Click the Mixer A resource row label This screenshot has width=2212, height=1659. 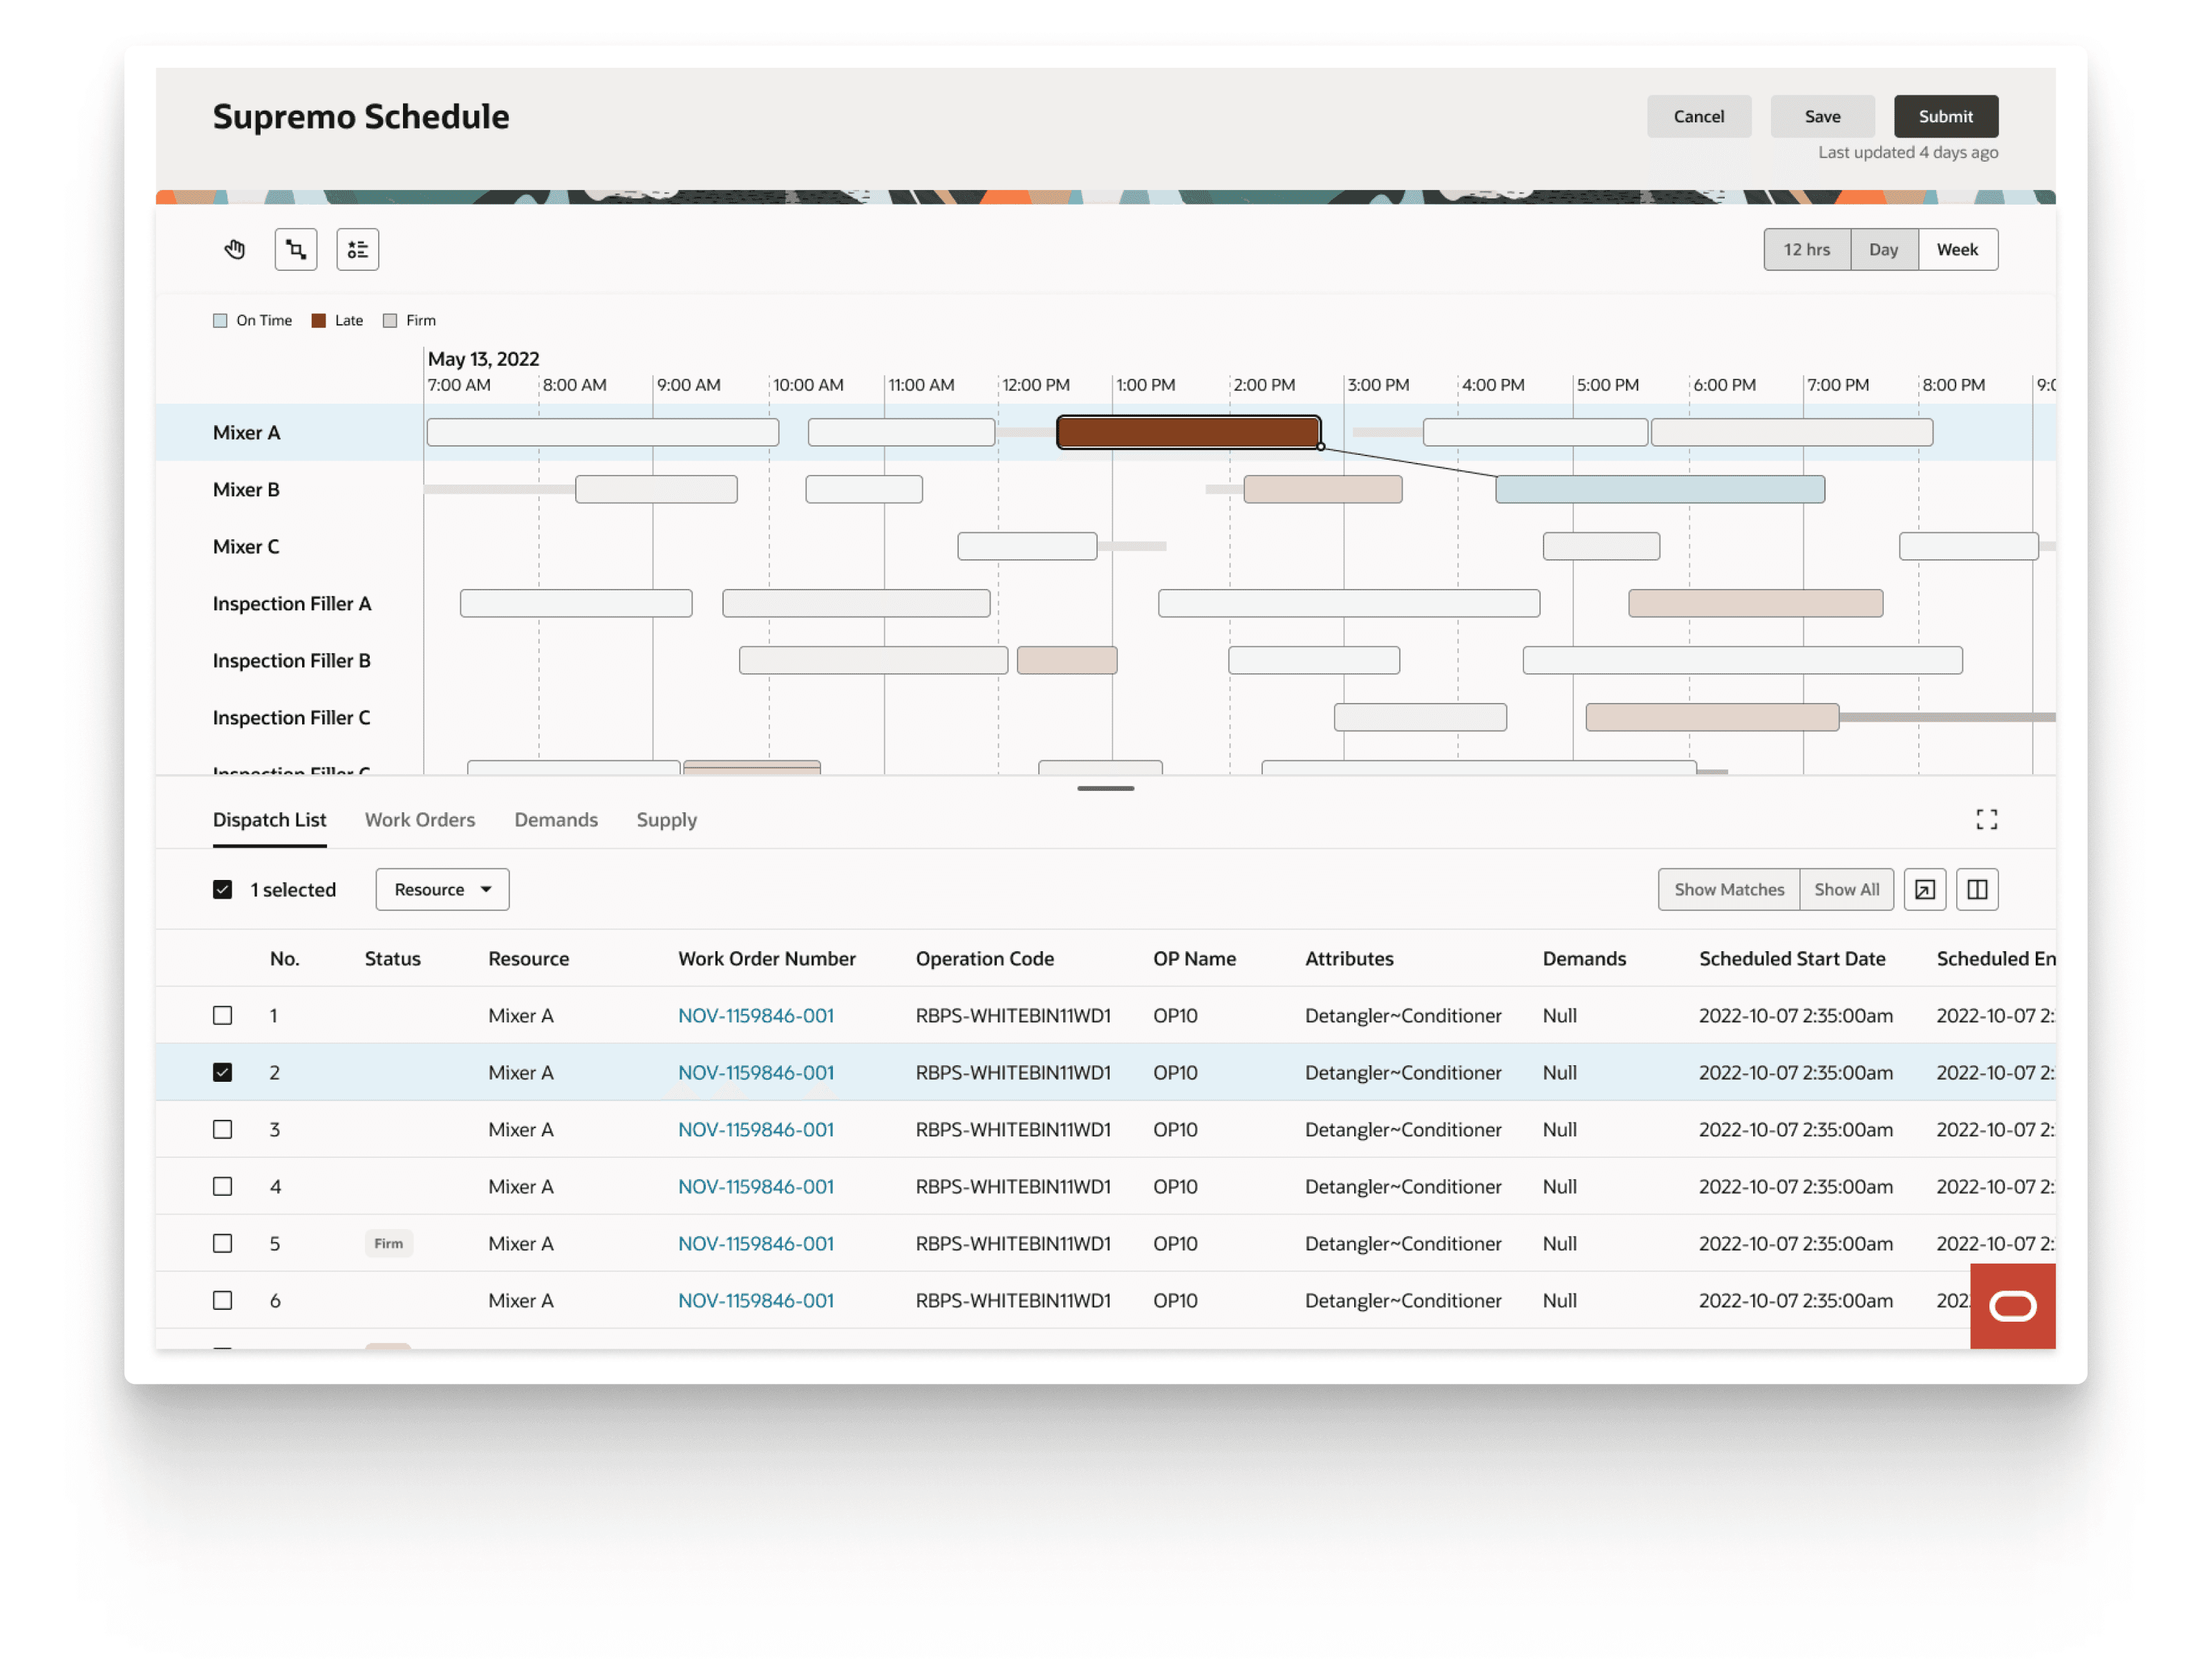(x=246, y=433)
